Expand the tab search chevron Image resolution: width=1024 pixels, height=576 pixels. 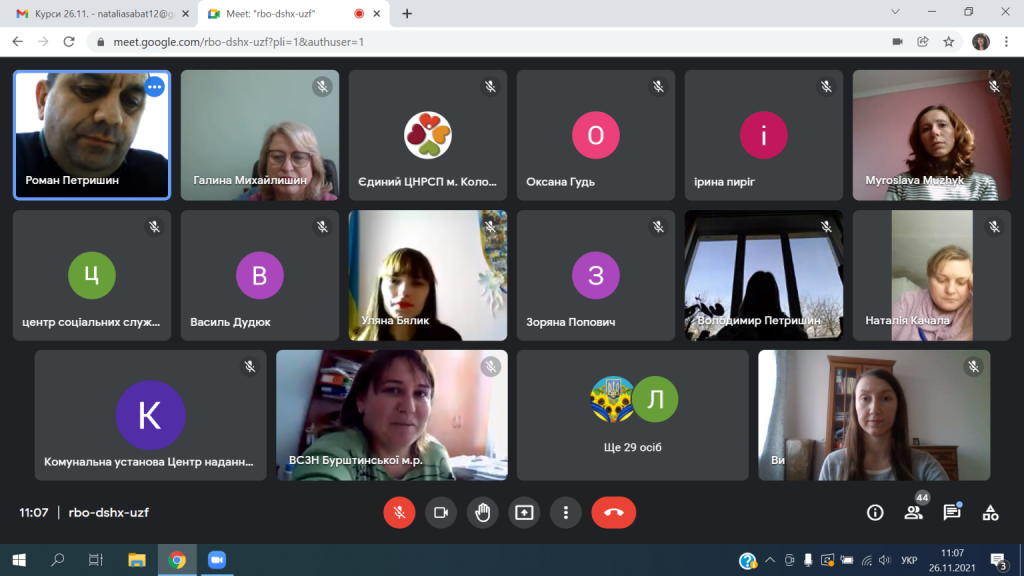(895, 12)
